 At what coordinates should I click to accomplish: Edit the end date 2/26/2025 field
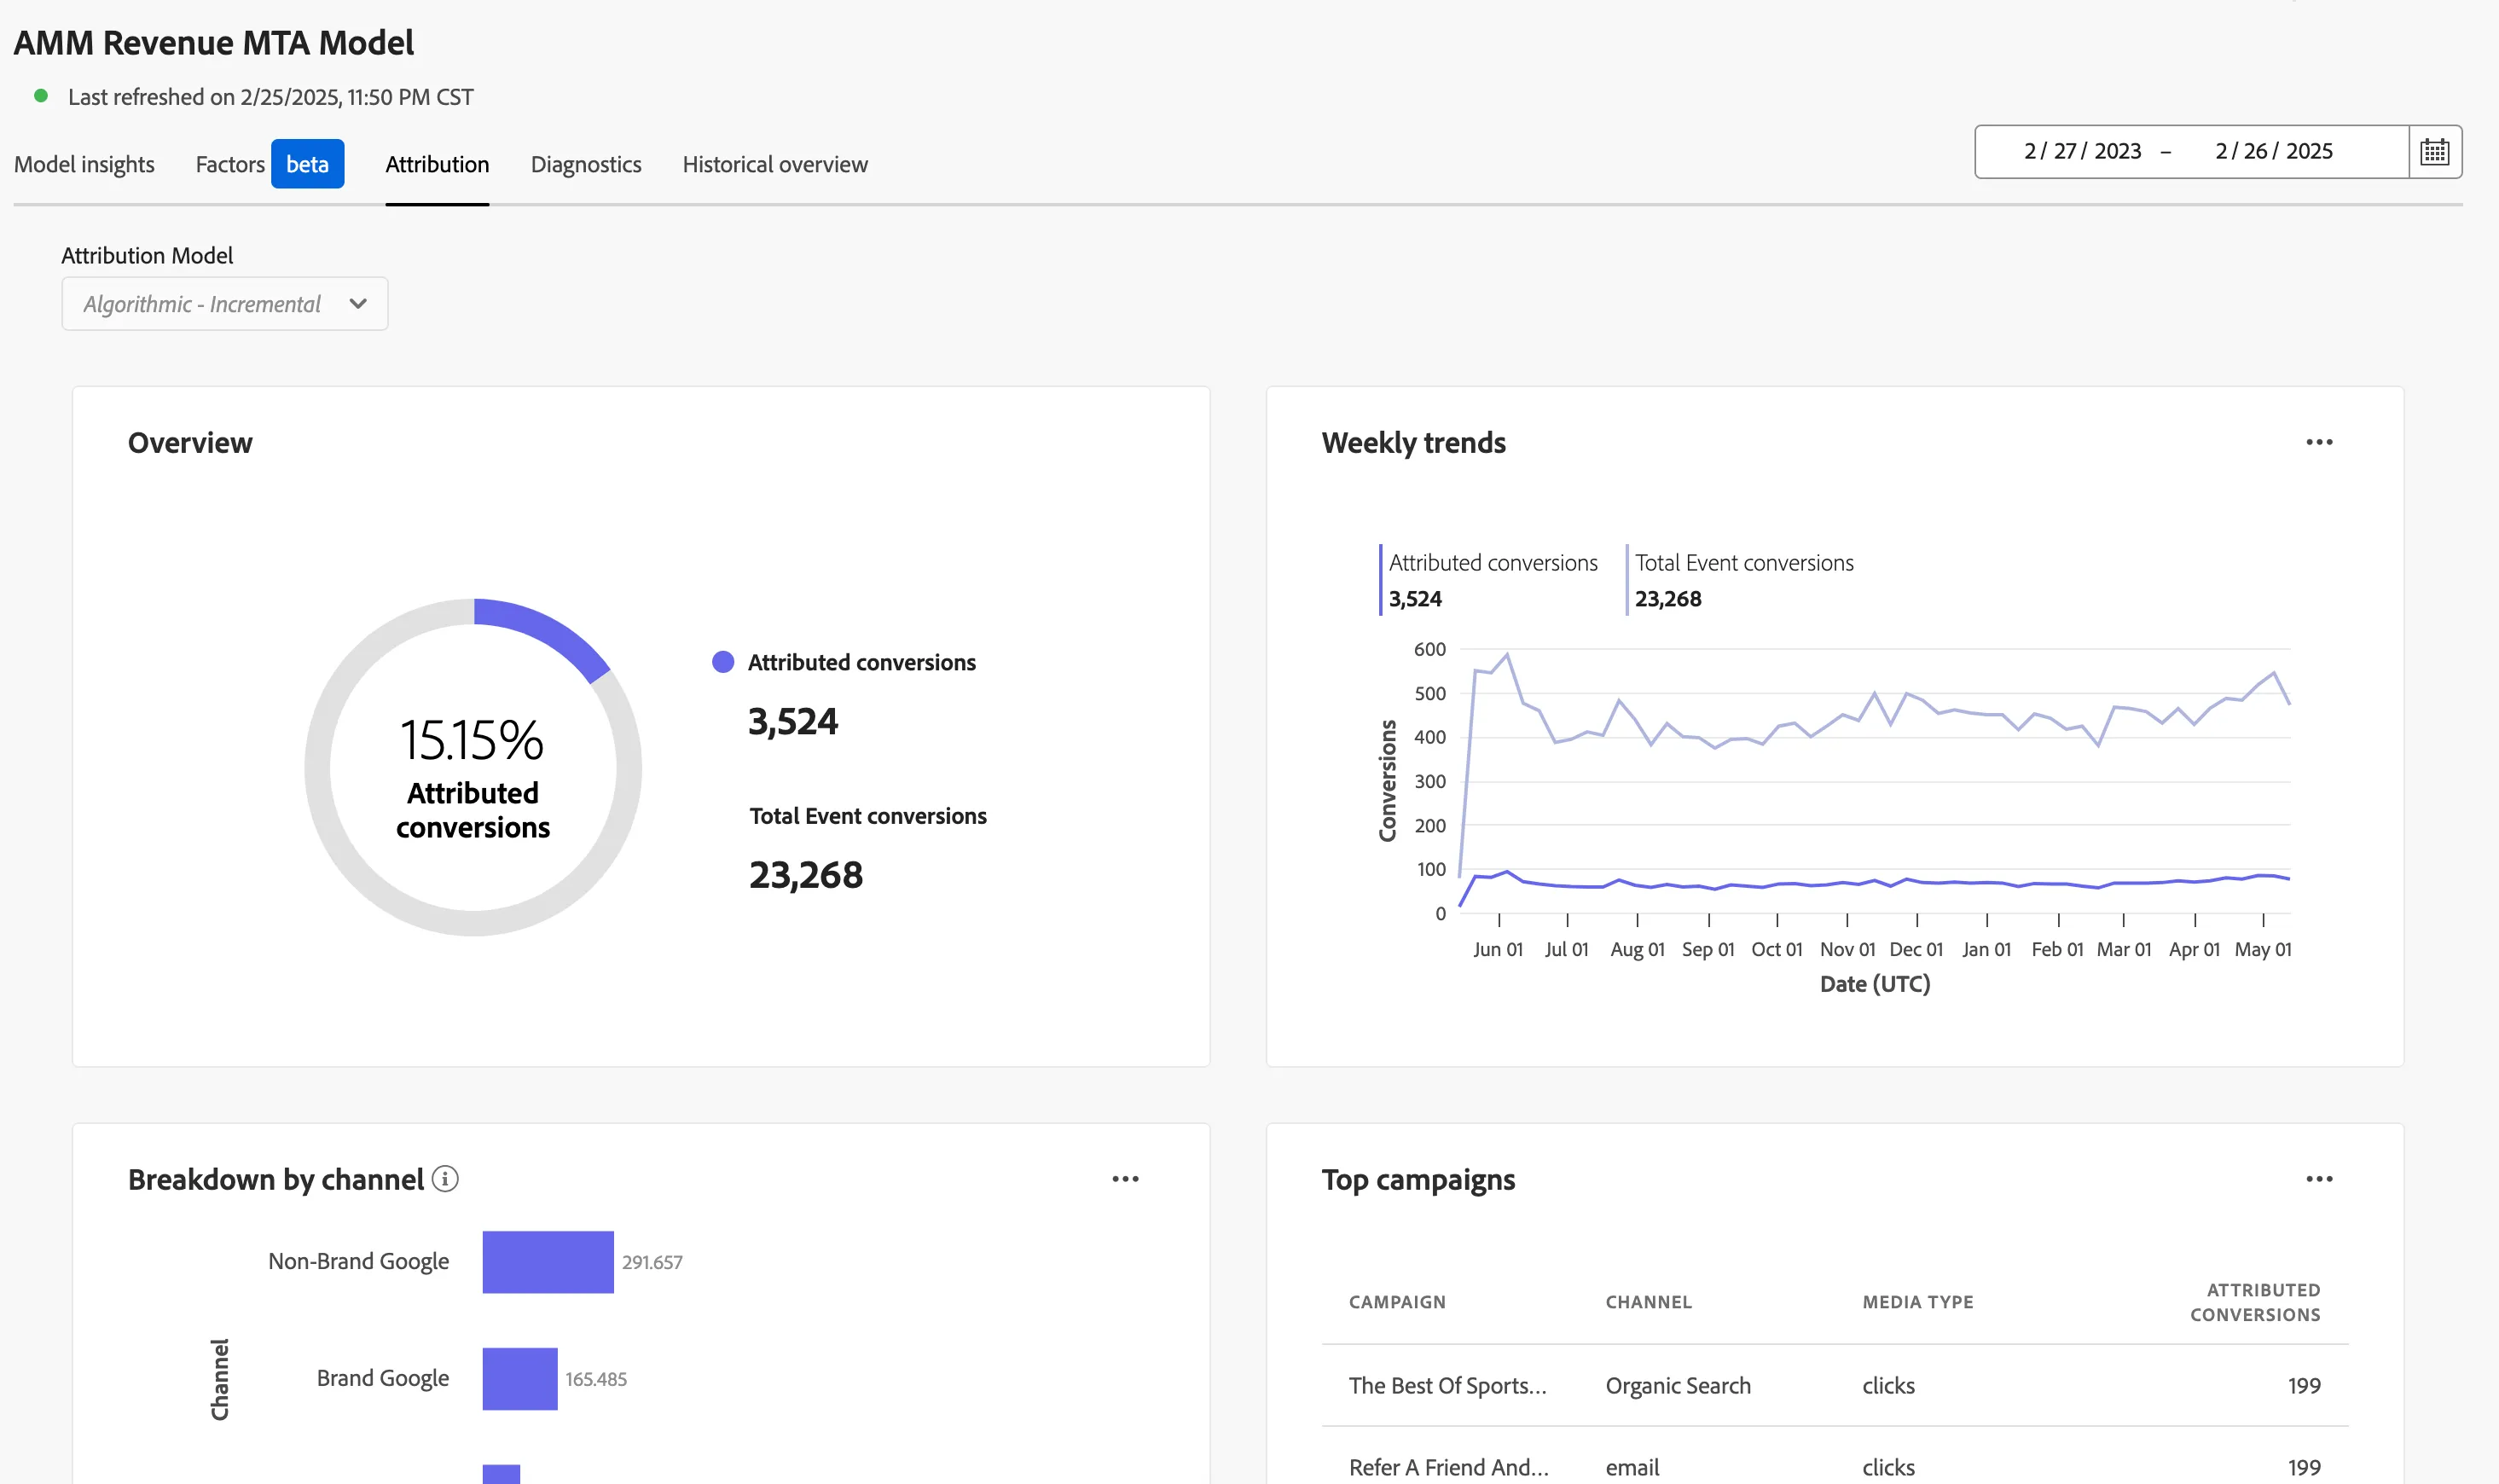pos(2274,151)
